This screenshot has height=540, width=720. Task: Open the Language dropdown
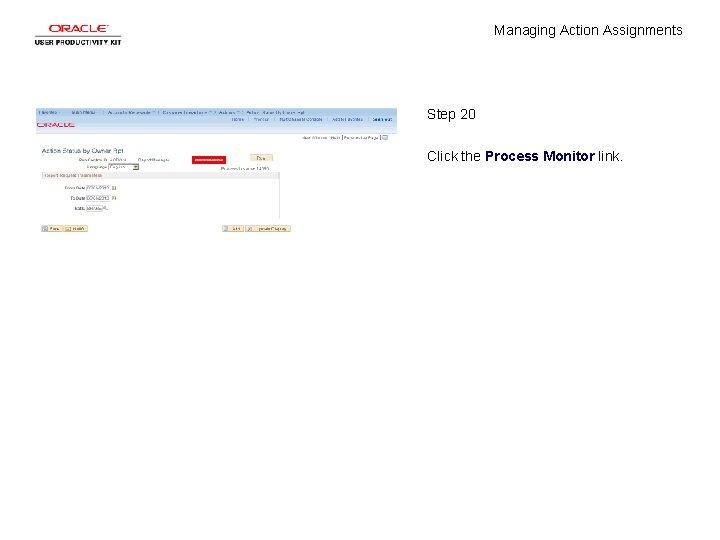[124, 167]
